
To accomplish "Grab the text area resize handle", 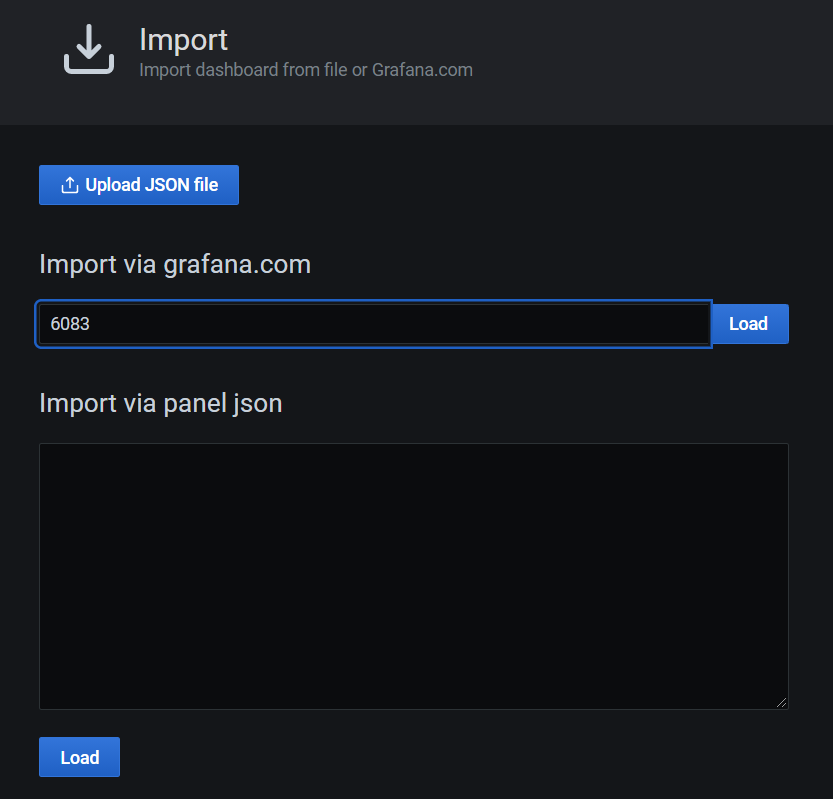I will (781, 702).
